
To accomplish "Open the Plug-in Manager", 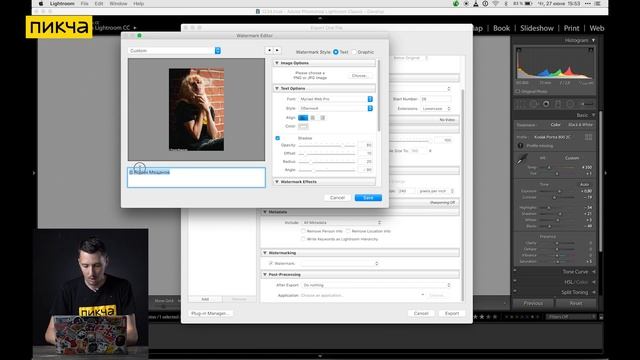I will click(x=210, y=313).
